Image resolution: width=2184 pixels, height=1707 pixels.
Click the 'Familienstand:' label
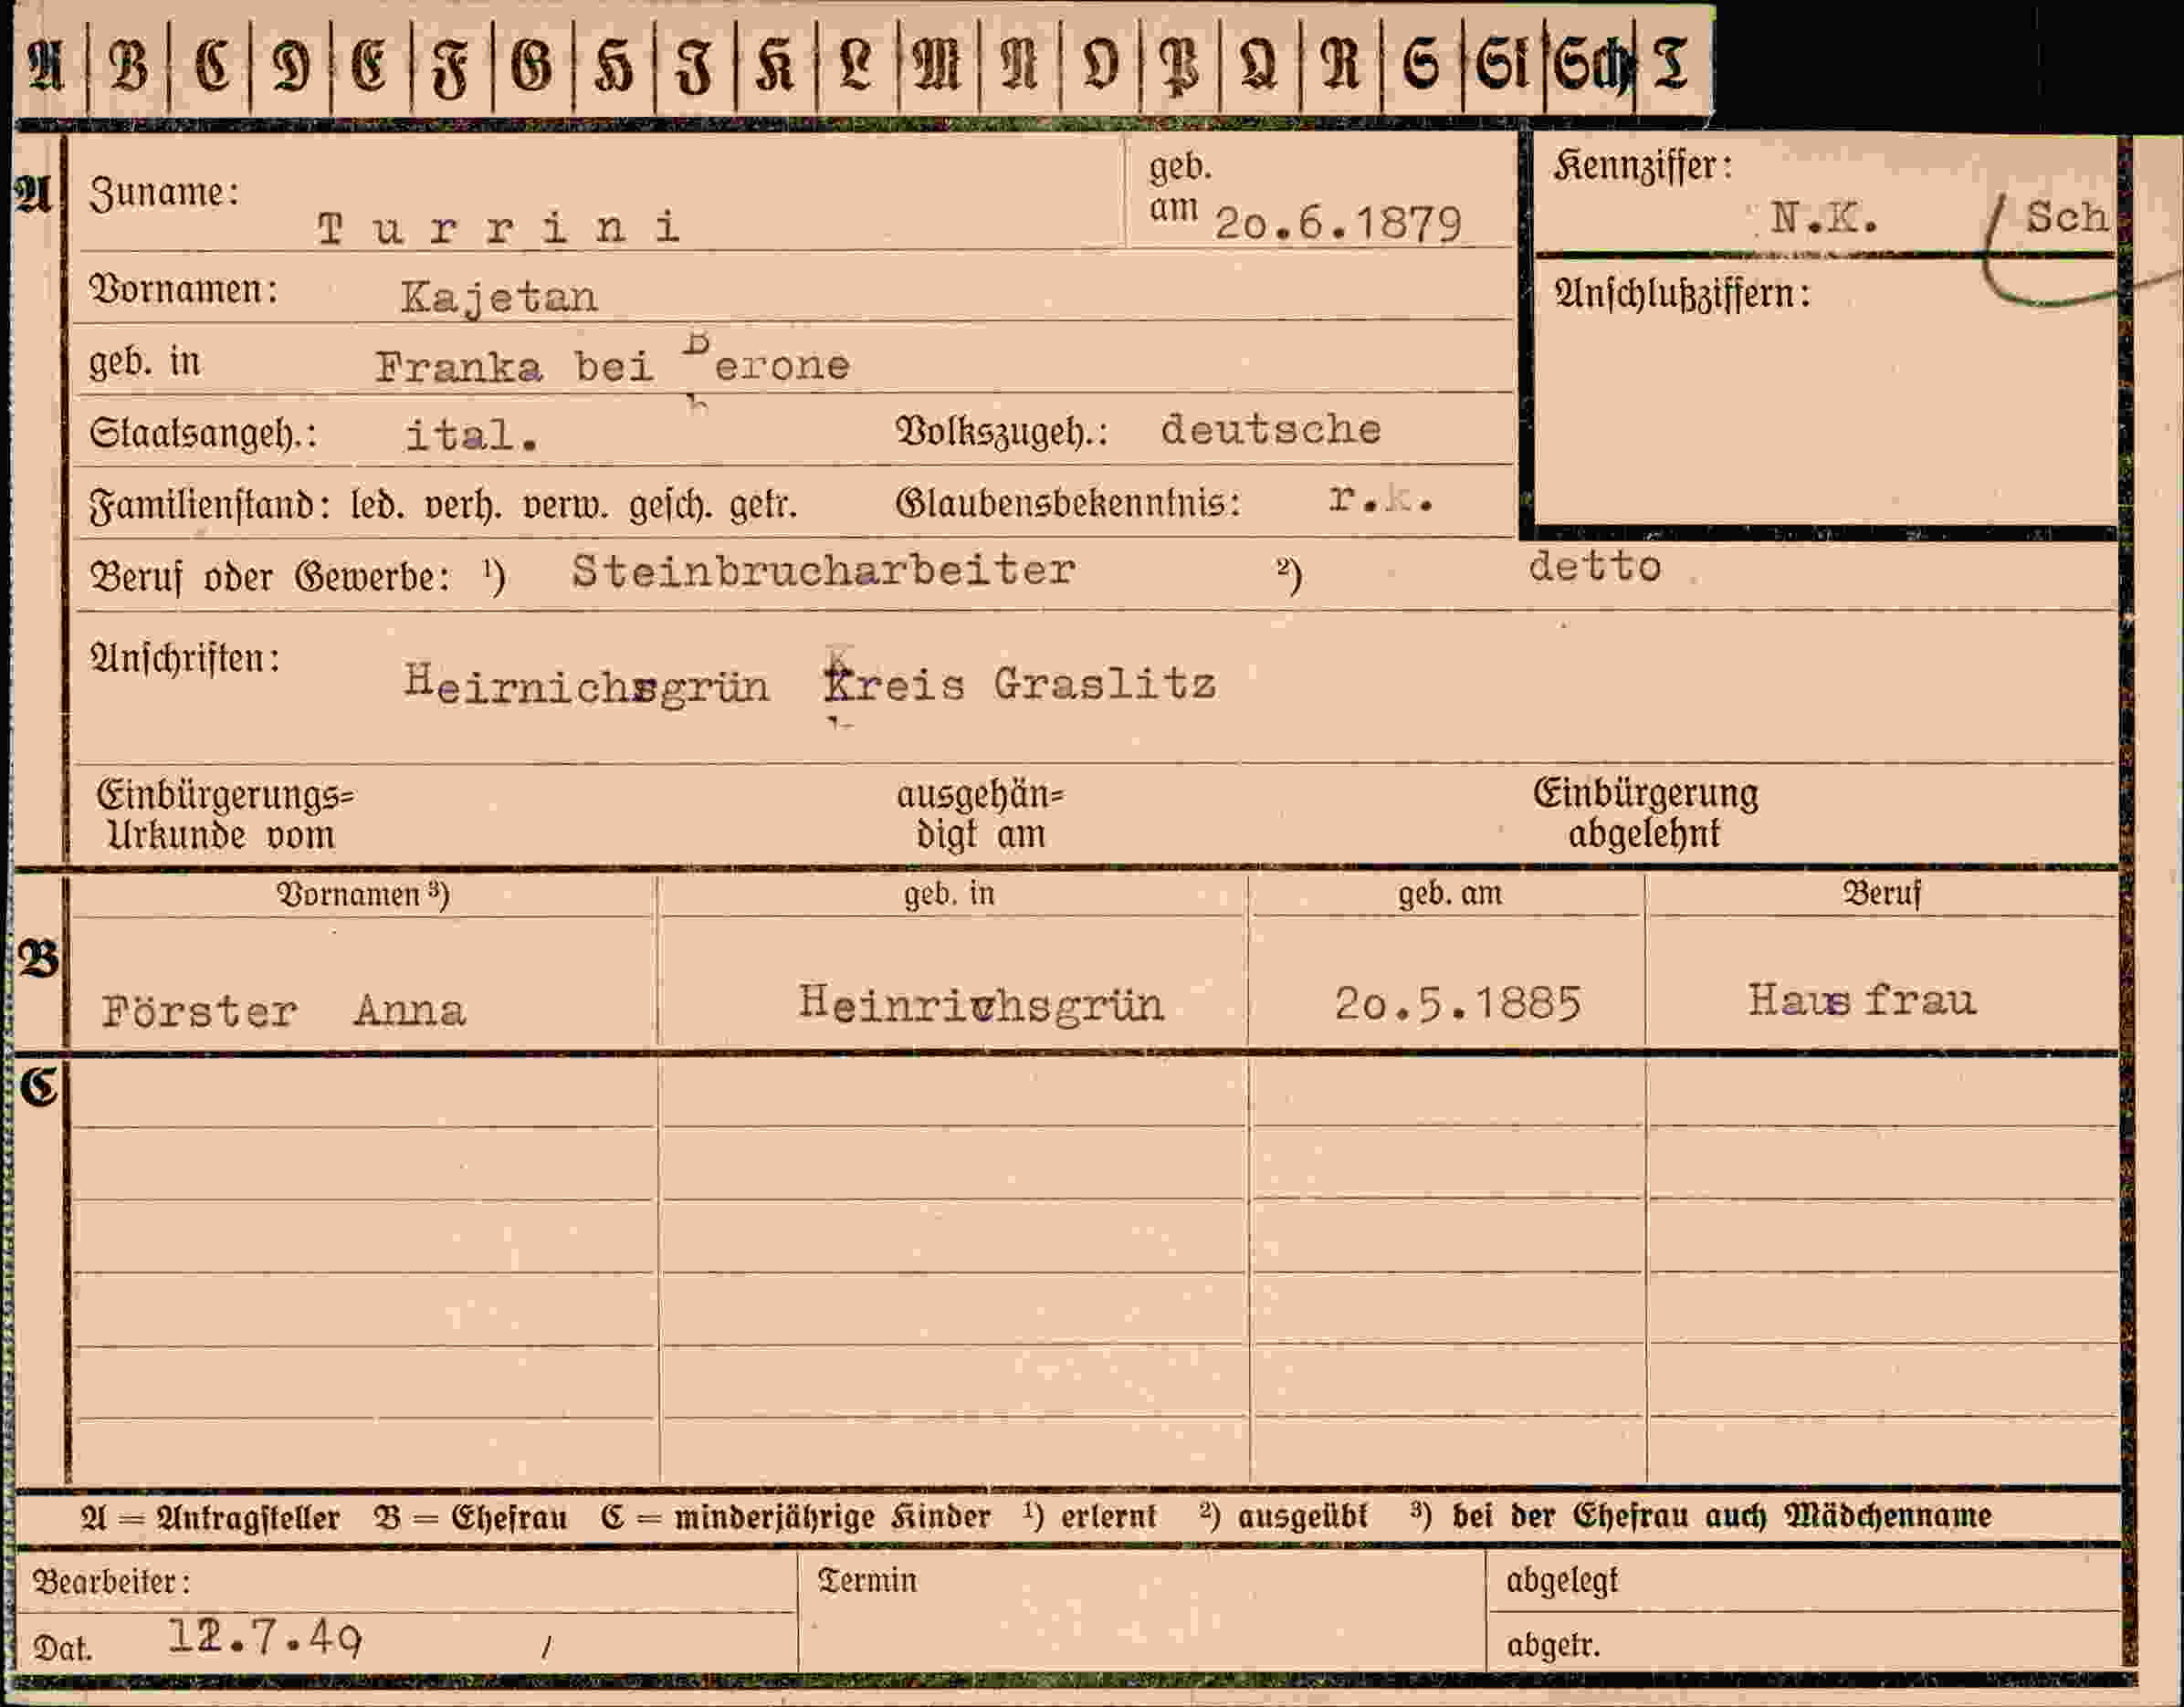[210, 505]
